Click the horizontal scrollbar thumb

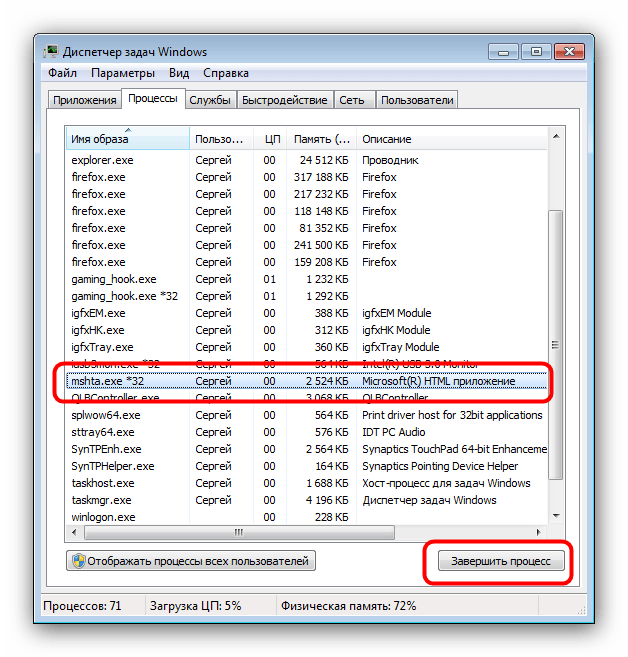pos(239,533)
